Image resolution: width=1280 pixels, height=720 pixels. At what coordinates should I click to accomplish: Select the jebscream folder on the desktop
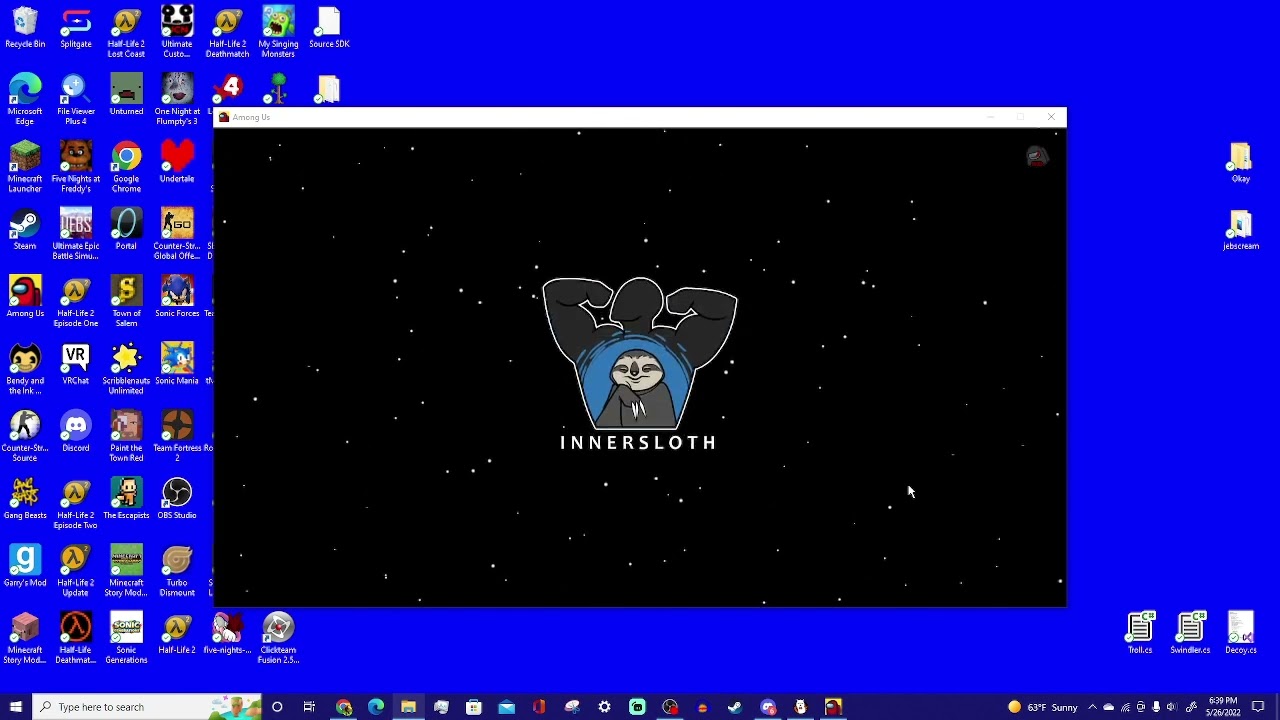(1240, 230)
